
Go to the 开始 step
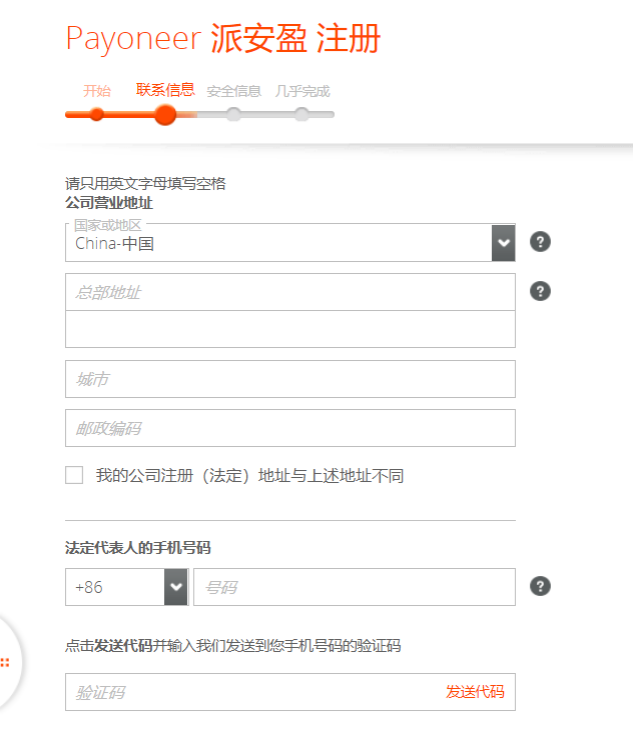coord(97,91)
